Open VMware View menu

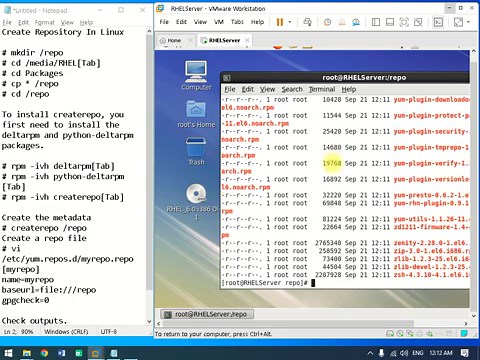[x=200, y=22]
